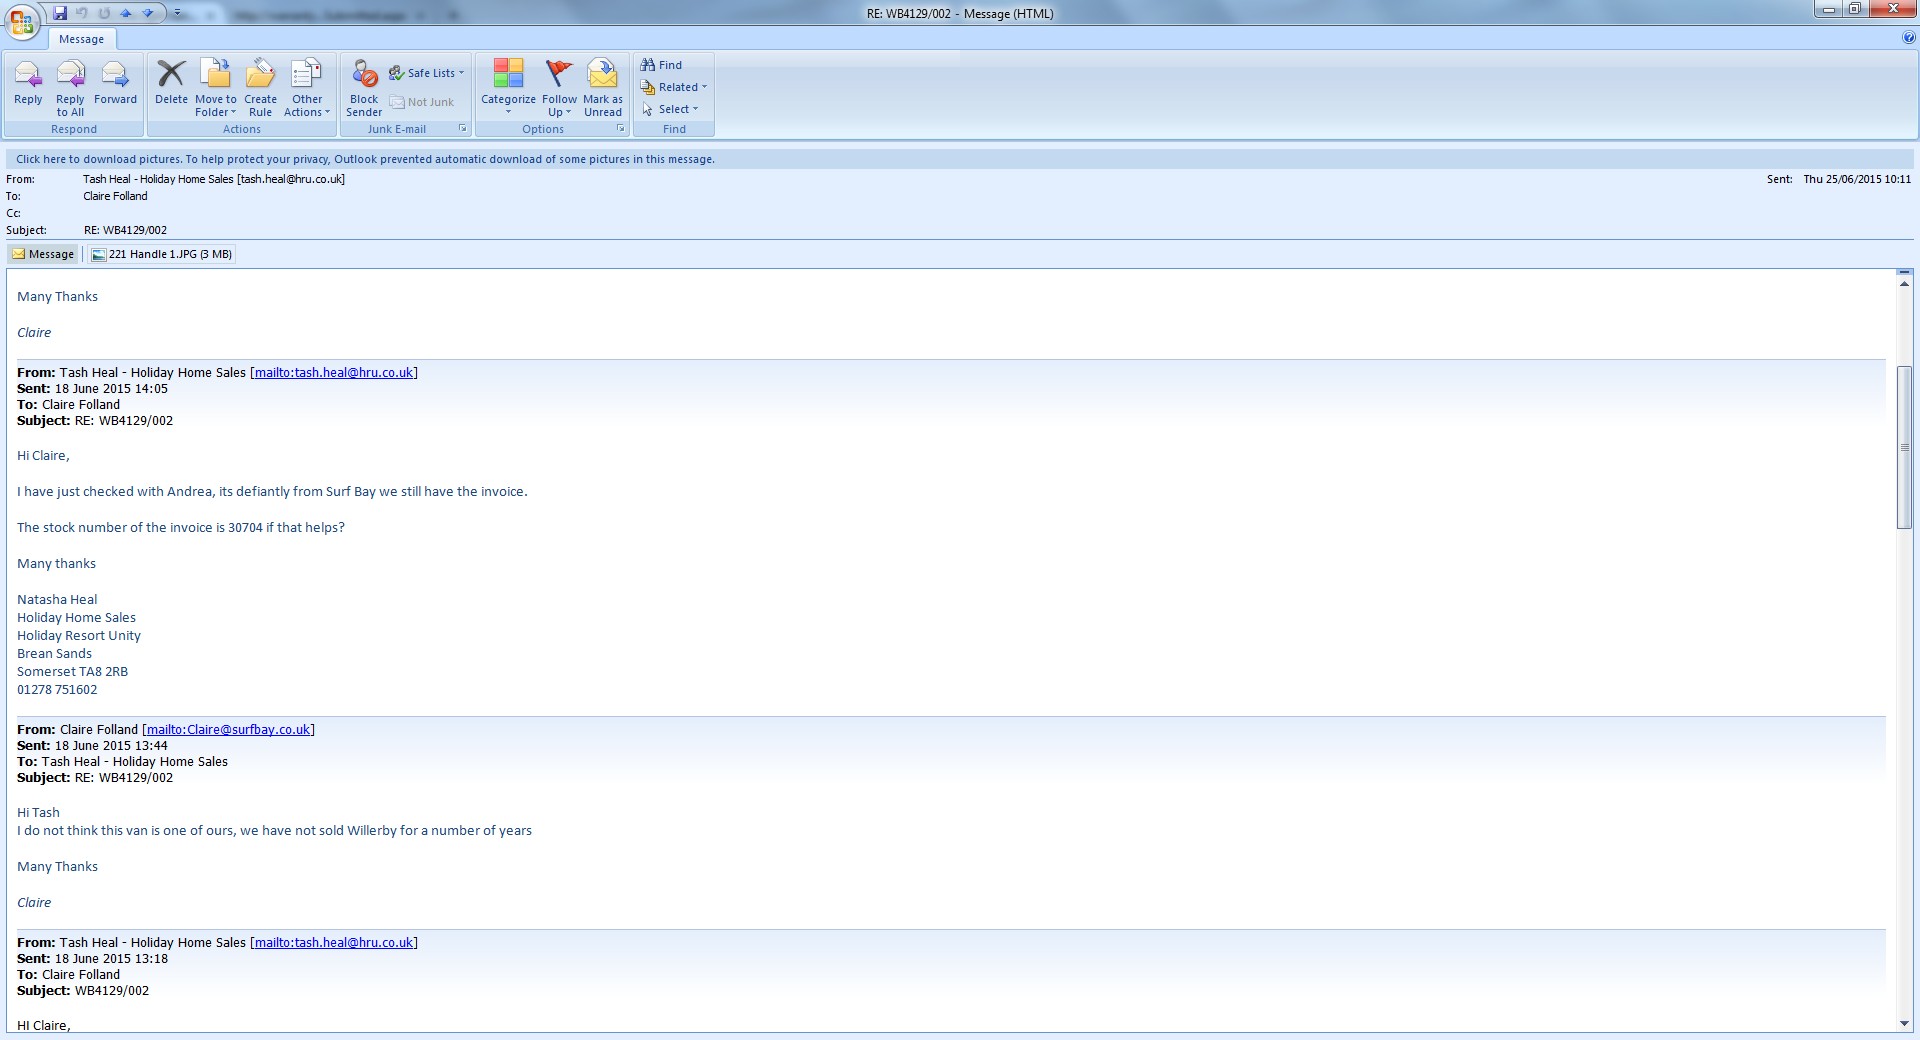
Task: Mark the message as unread
Action: (602, 75)
